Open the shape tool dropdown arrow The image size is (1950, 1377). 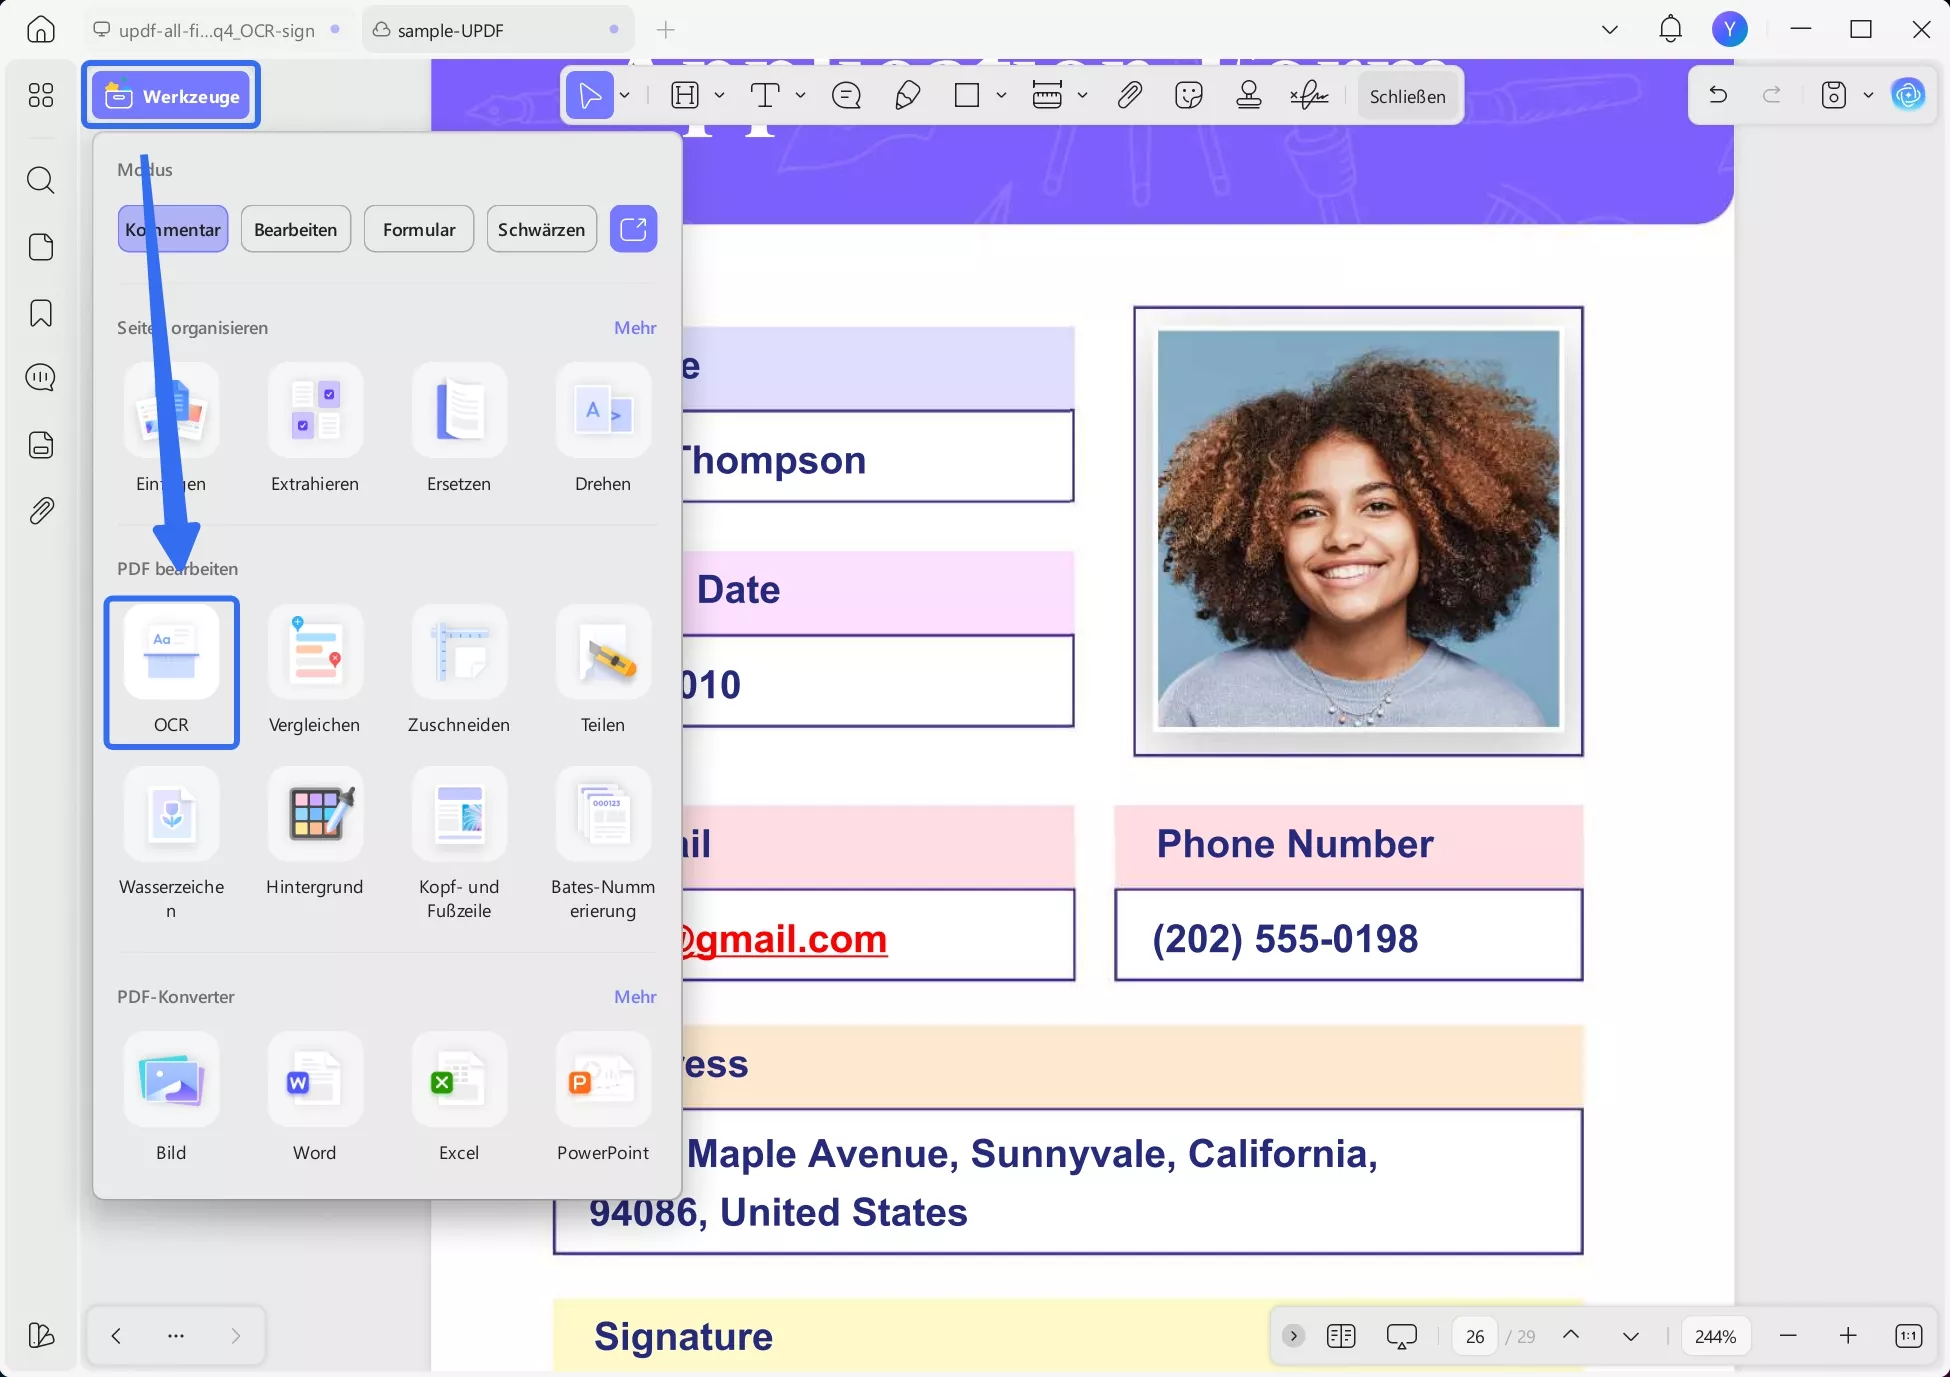tap(1001, 96)
